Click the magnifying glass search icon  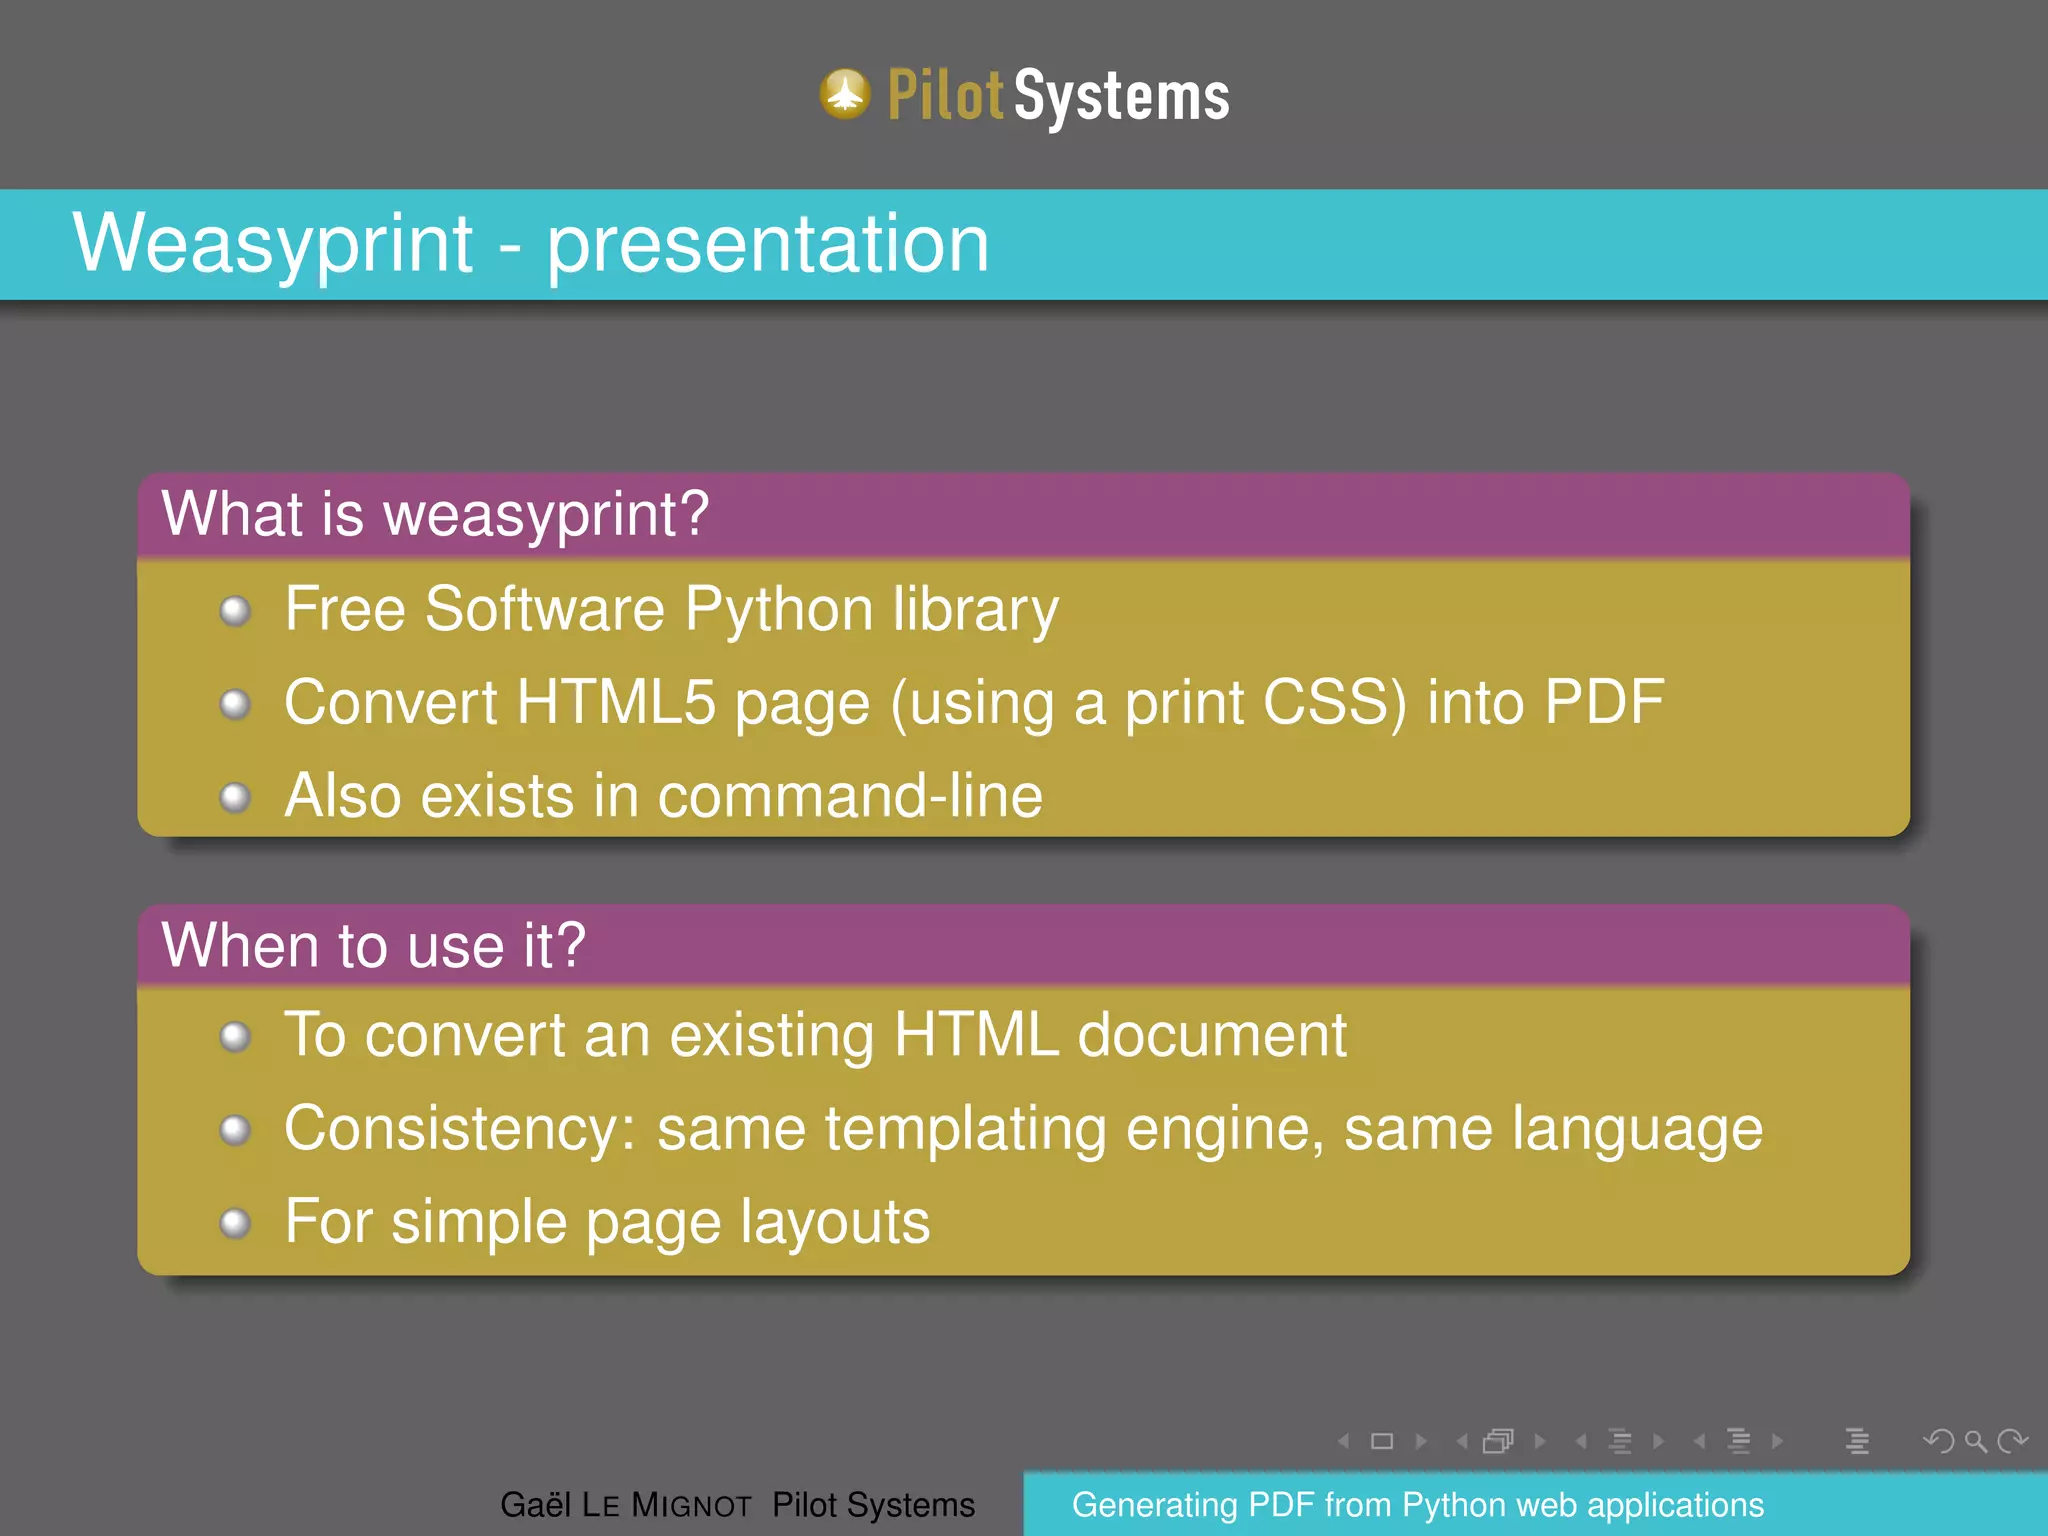click(x=1976, y=1441)
